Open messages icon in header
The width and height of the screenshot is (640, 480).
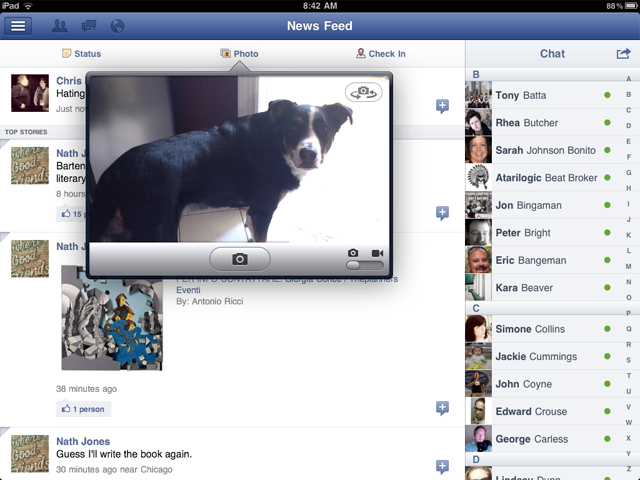coord(89,26)
